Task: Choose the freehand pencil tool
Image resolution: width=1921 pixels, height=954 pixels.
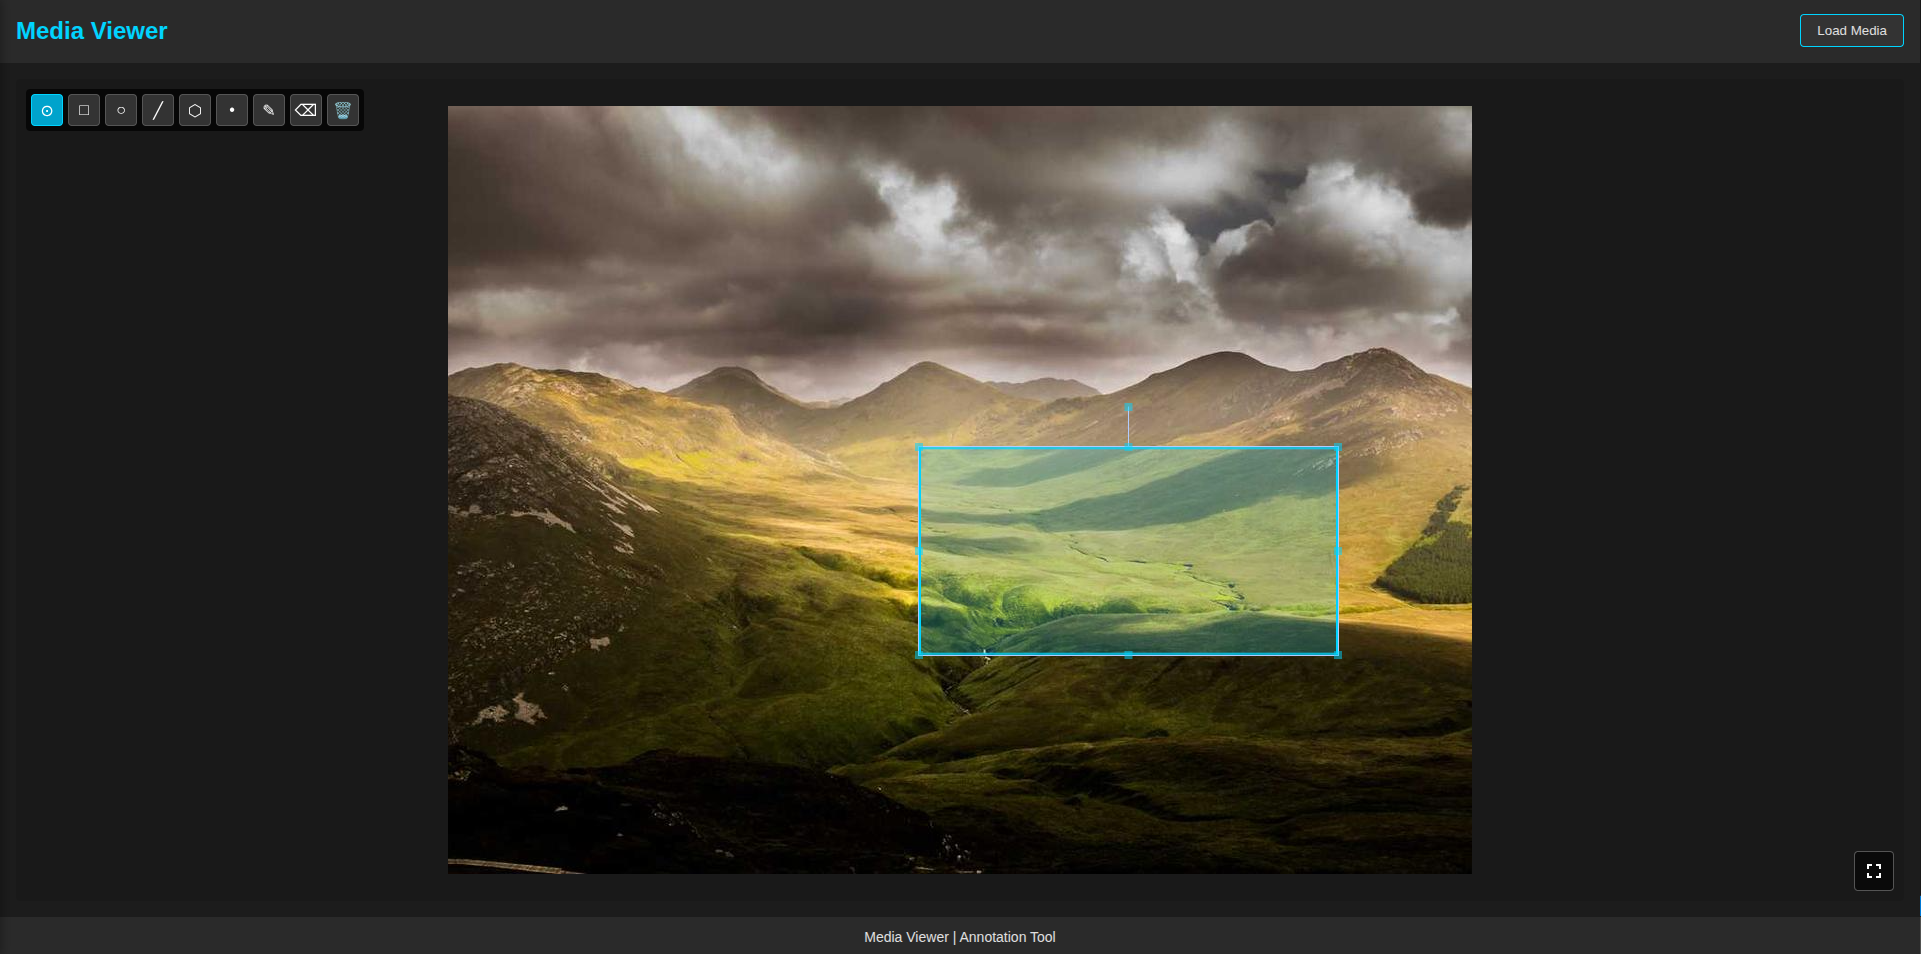Action: [x=269, y=110]
